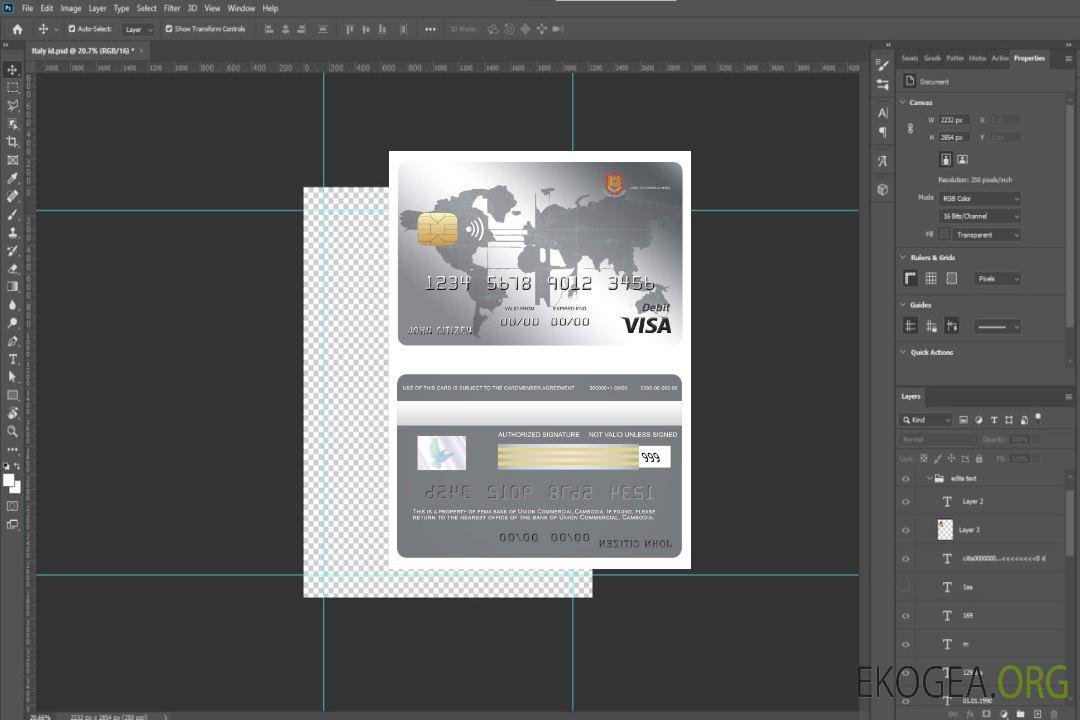Toggle Show Transform Controls checkbox

(169, 29)
